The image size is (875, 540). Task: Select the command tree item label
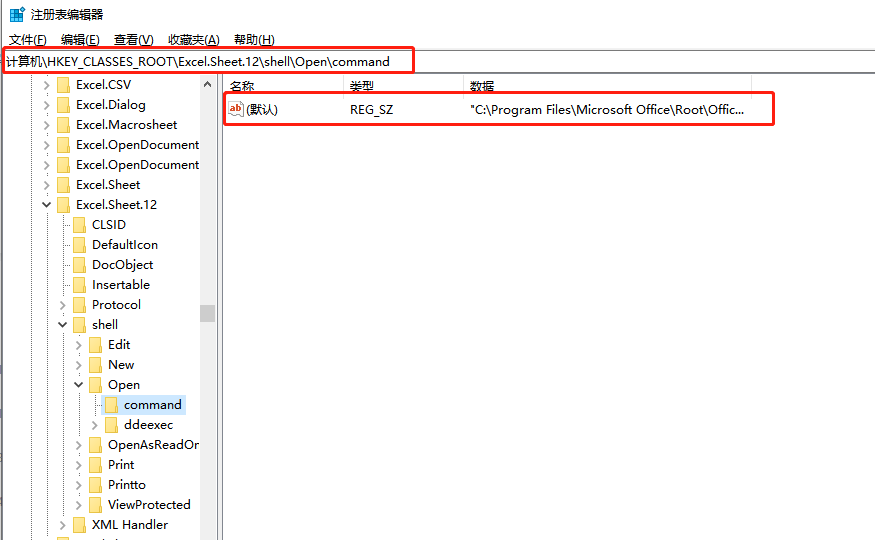tap(153, 405)
